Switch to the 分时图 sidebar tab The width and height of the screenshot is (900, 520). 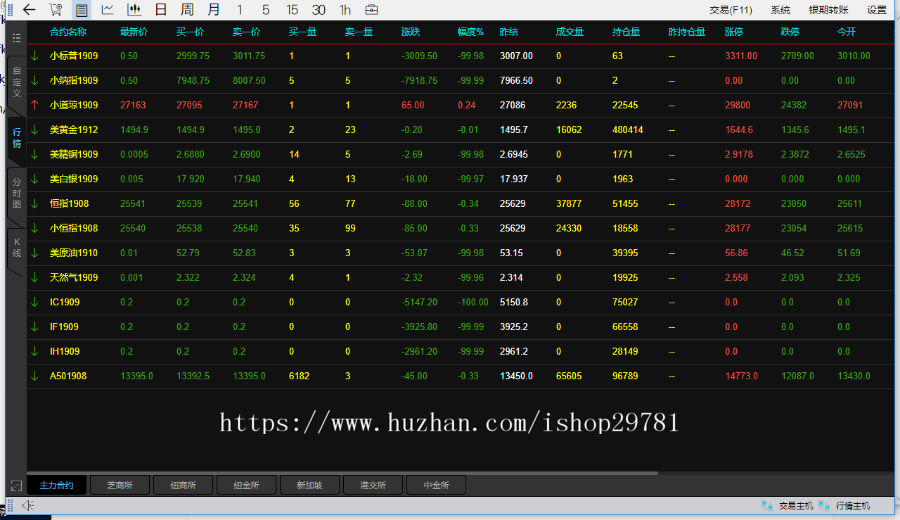pyautogui.click(x=17, y=193)
